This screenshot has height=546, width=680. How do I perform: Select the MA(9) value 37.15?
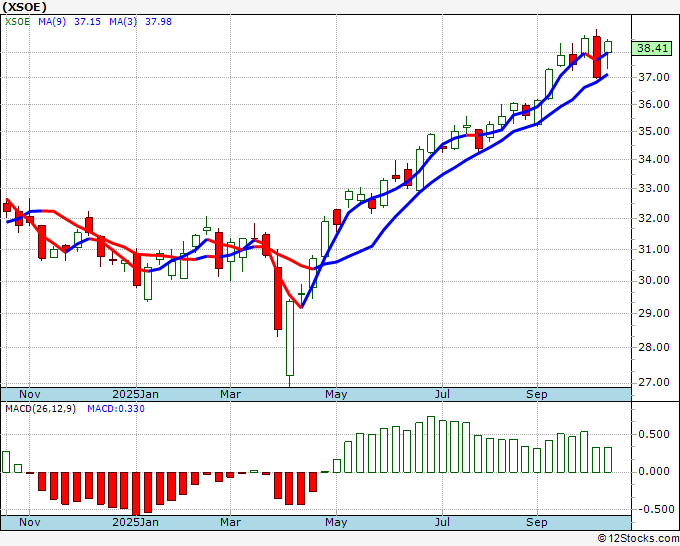pyautogui.click(x=87, y=22)
